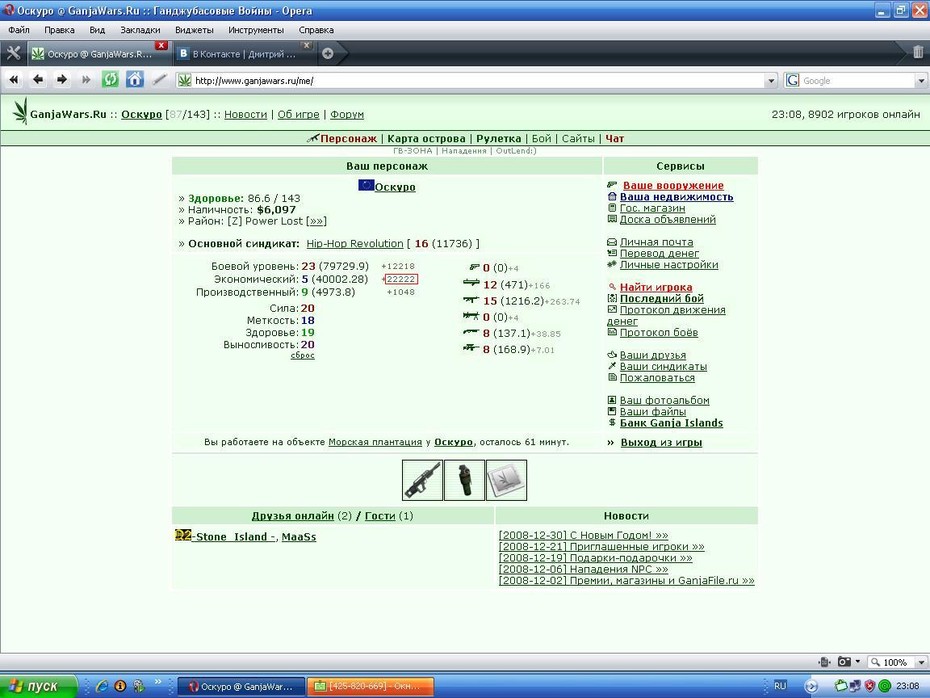Open the Виджеты menu
The height and width of the screenshot is (698, 930).
coord(194,30)
